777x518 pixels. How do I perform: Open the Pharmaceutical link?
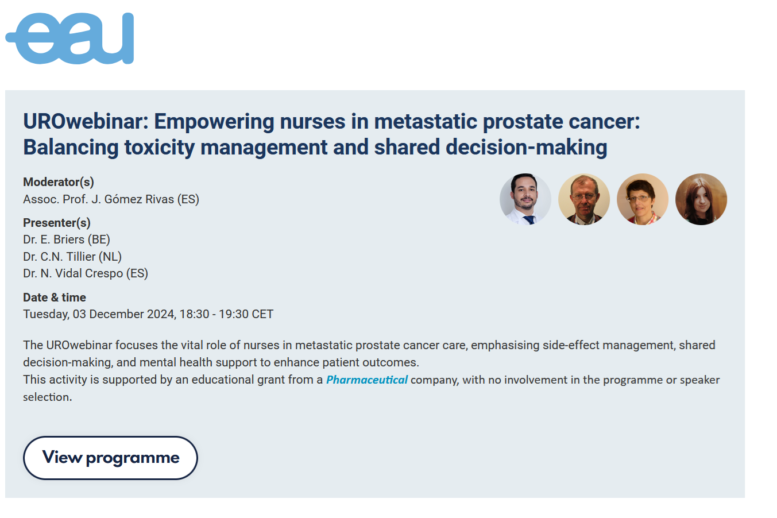pos(367,380)
